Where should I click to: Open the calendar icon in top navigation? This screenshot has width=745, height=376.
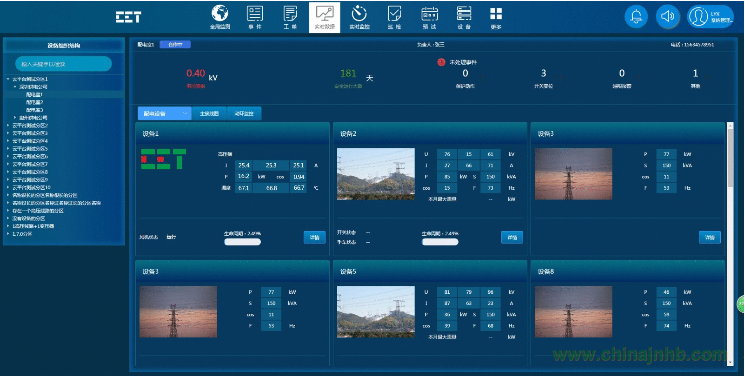click(x=430, y=17)
